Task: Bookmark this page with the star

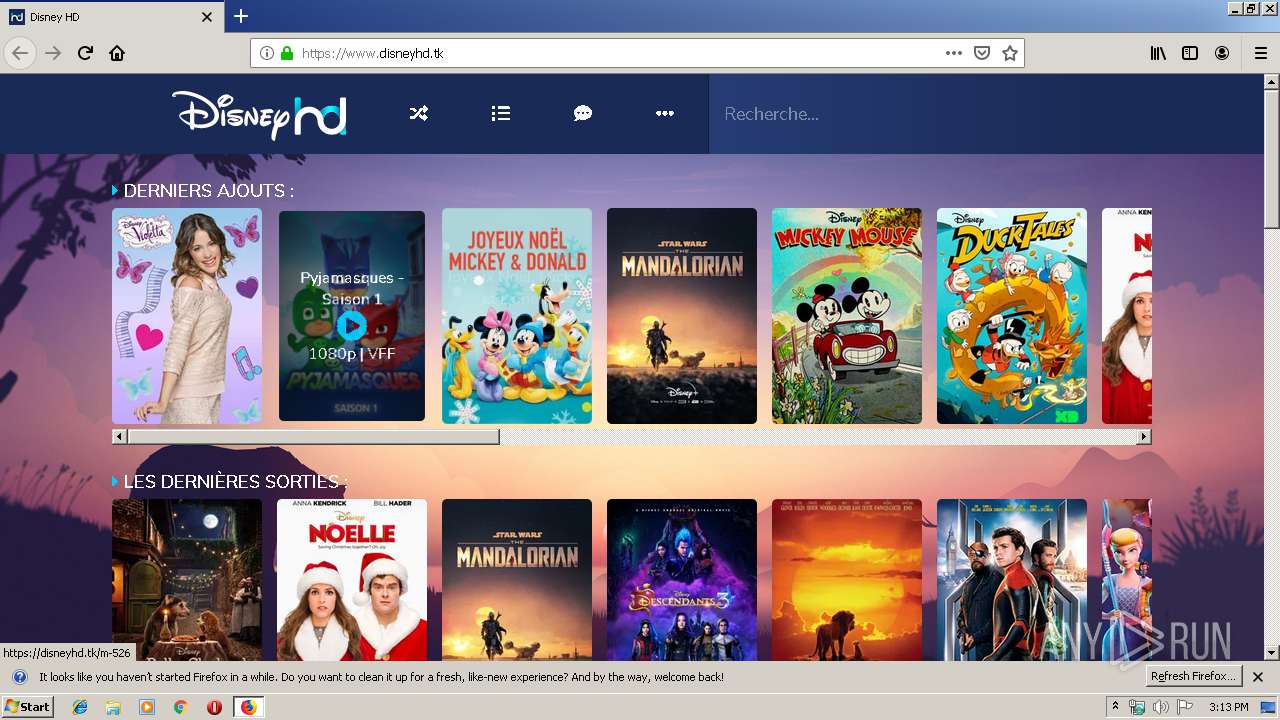Action: tap(1010, 53)
